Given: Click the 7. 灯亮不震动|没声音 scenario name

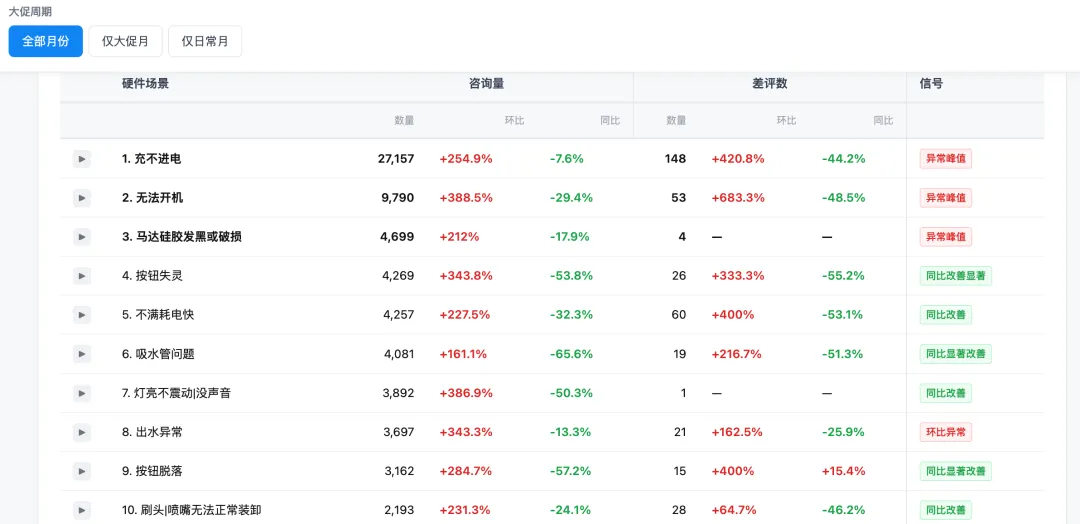Looking at the screenshot, I should tap(177, 394).
